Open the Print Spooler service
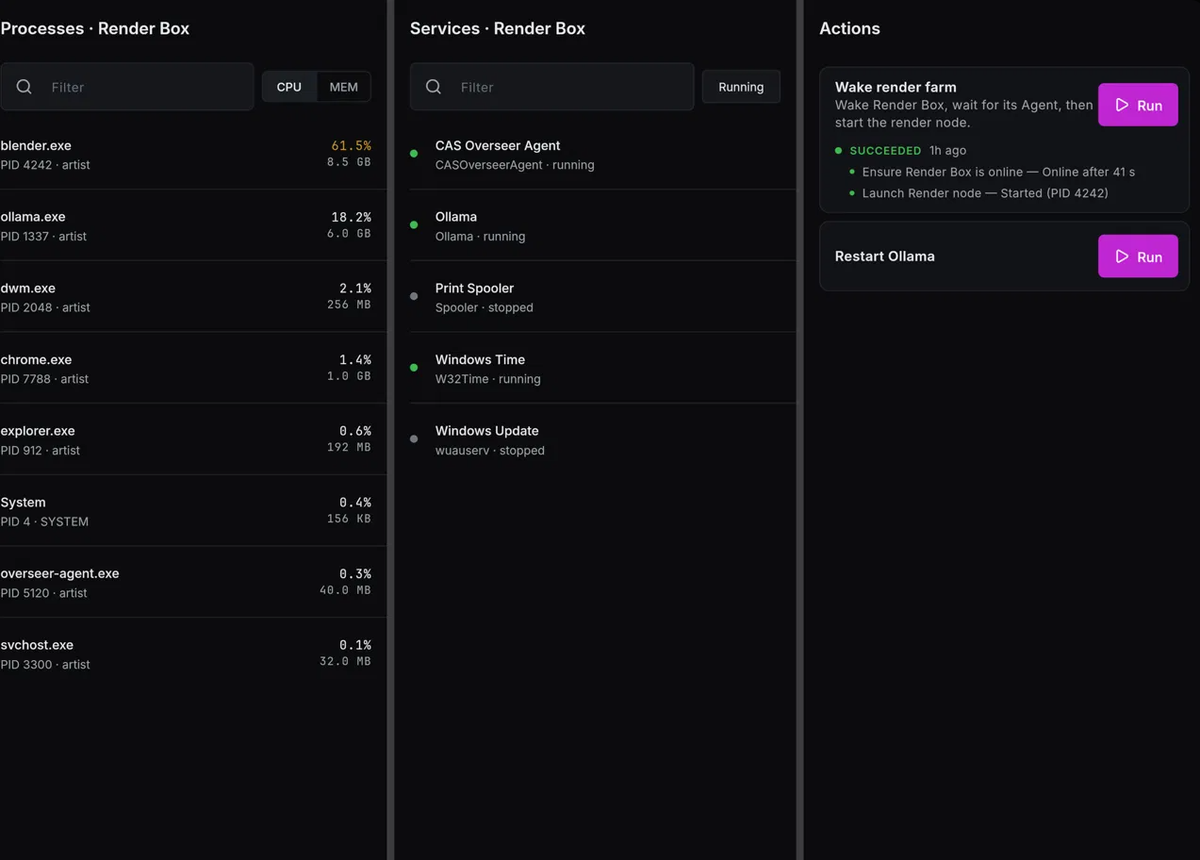The width and height of the screenshot is (1200, 860). 603,297
